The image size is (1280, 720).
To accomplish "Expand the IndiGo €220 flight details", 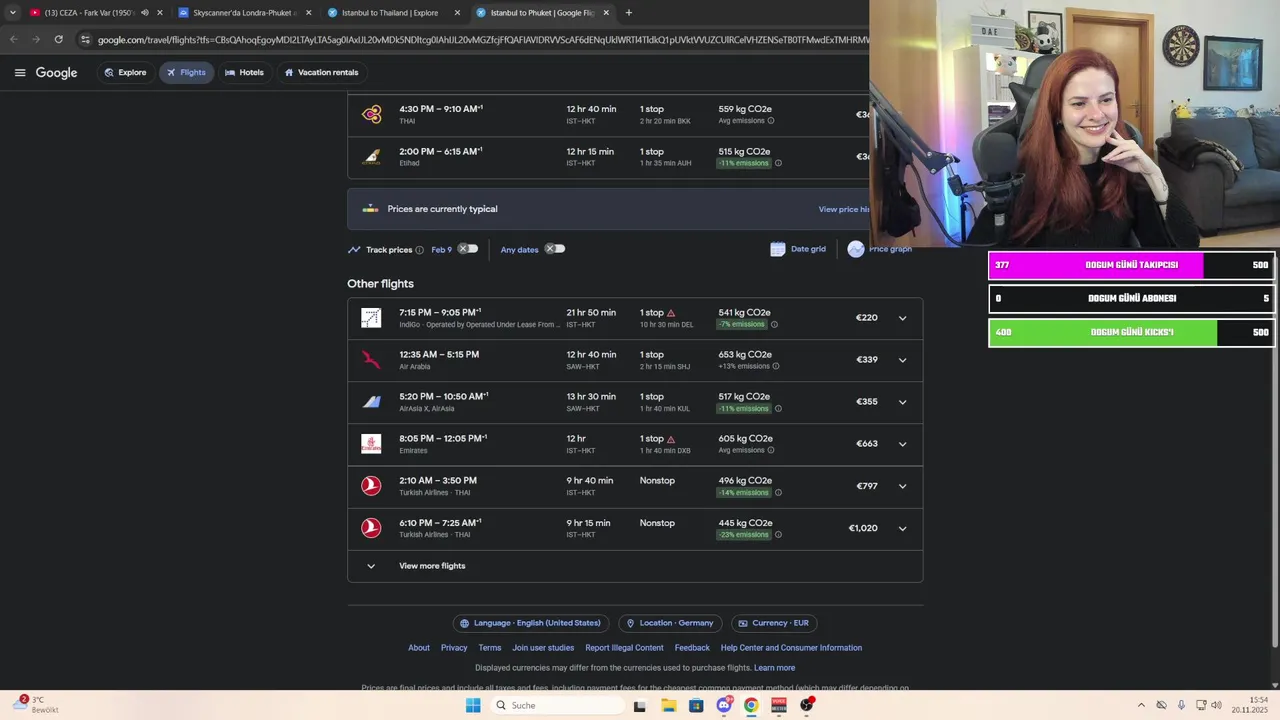I will tap(902, 318).
